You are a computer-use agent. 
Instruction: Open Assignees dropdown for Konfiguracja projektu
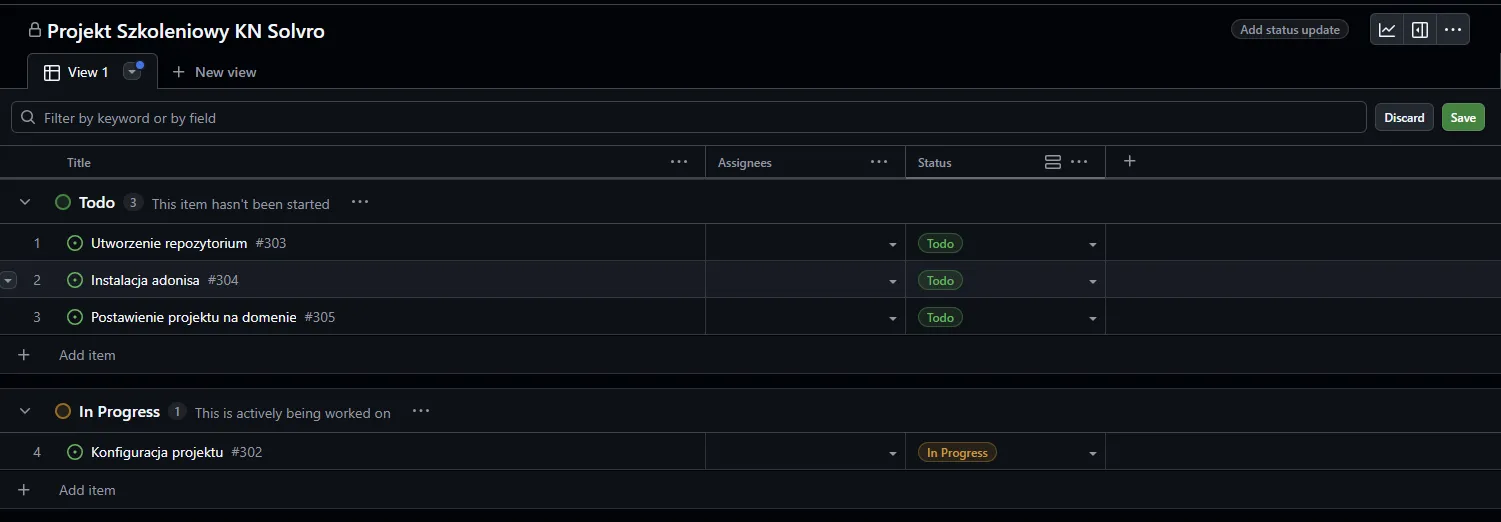[892, 453]
